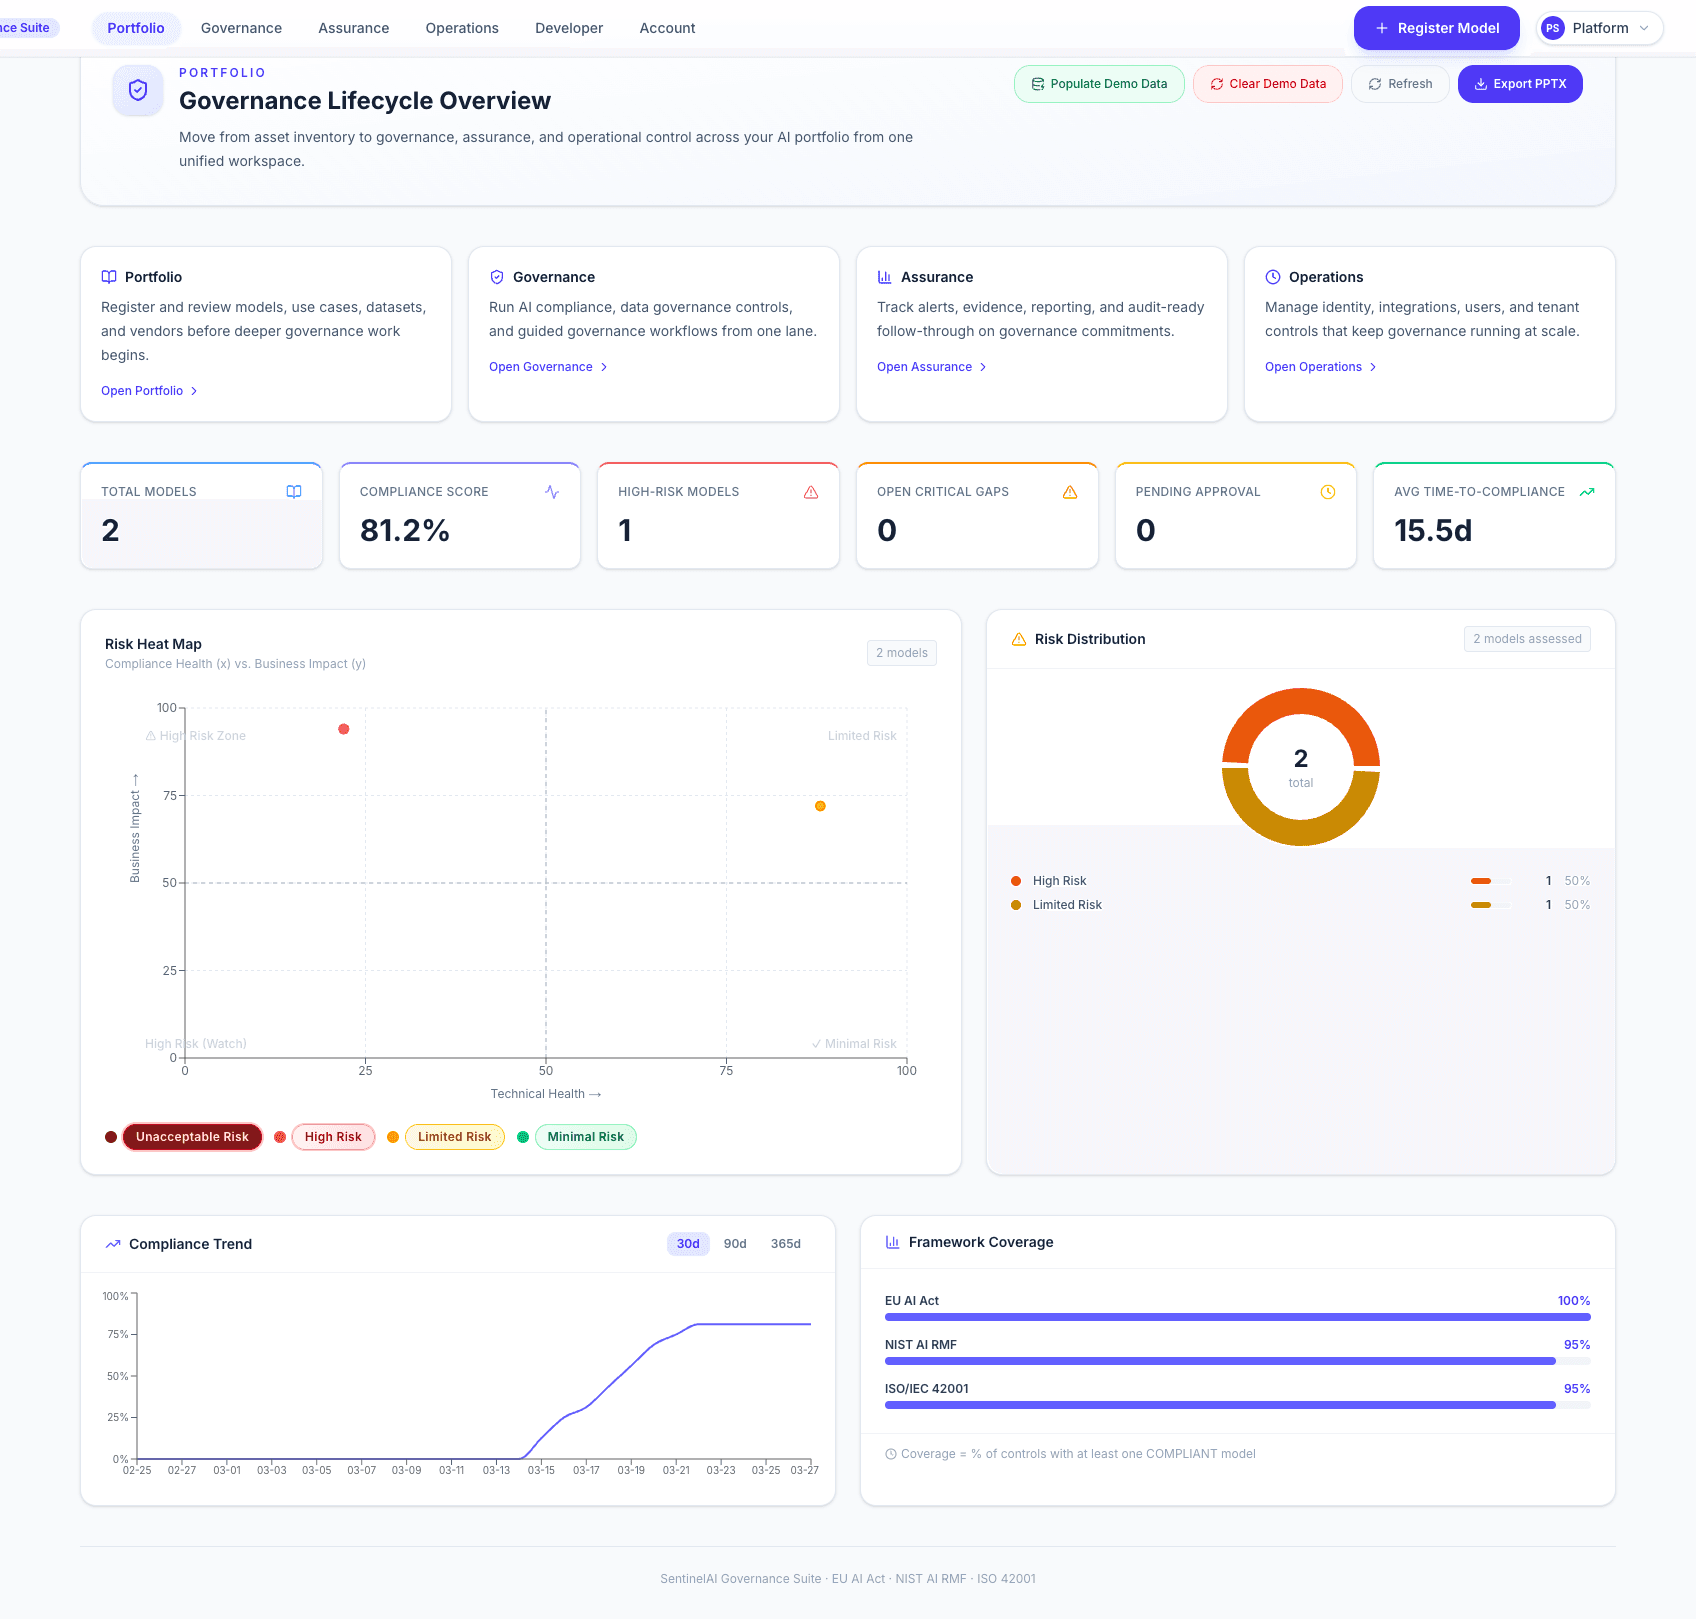The height and width of the screenshot is (1619, 1696).
Task: Click the trend arrow icon in Avg Time-to-Compliance tile
Action: pos(1587,492)
